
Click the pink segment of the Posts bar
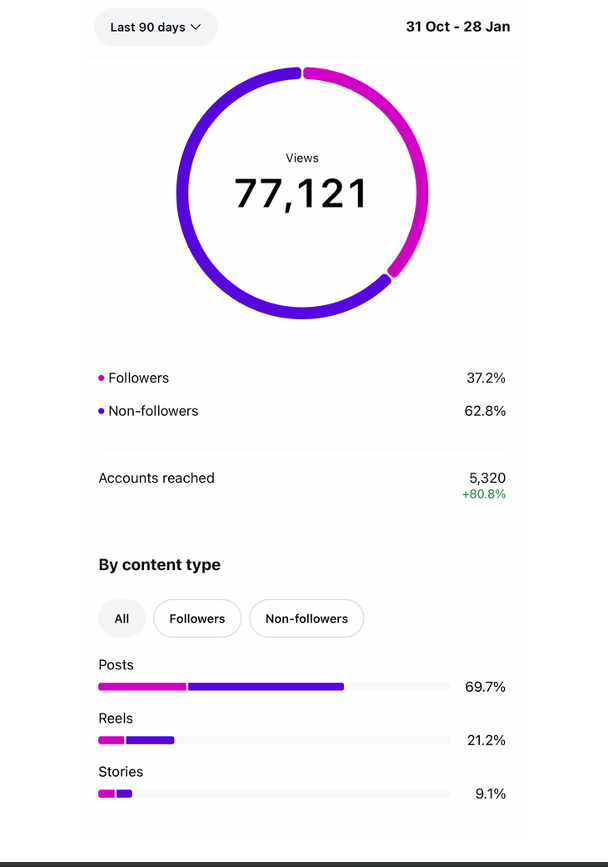[x=142, y=687]
